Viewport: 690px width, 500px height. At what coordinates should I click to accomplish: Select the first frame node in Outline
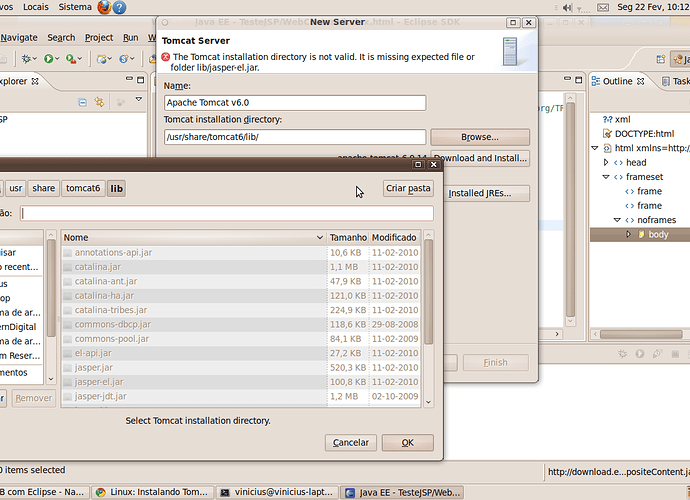(x=649, y=191)
